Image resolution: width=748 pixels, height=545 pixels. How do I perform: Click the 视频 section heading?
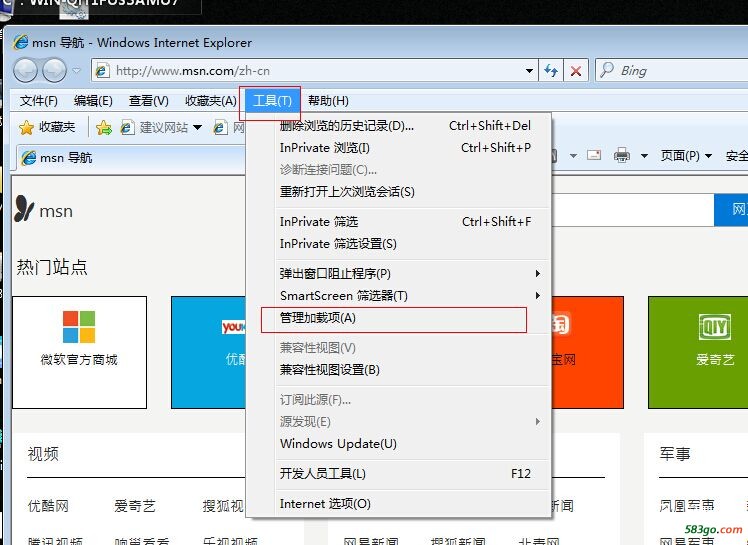(x=43, y=453)
